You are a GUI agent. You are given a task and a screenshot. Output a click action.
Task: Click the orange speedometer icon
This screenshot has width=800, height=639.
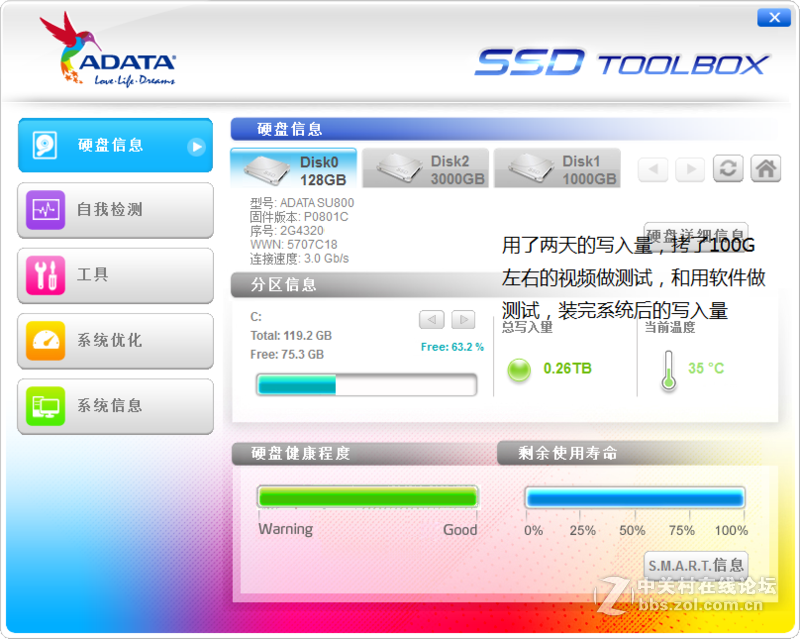click(x=45, y=340)
